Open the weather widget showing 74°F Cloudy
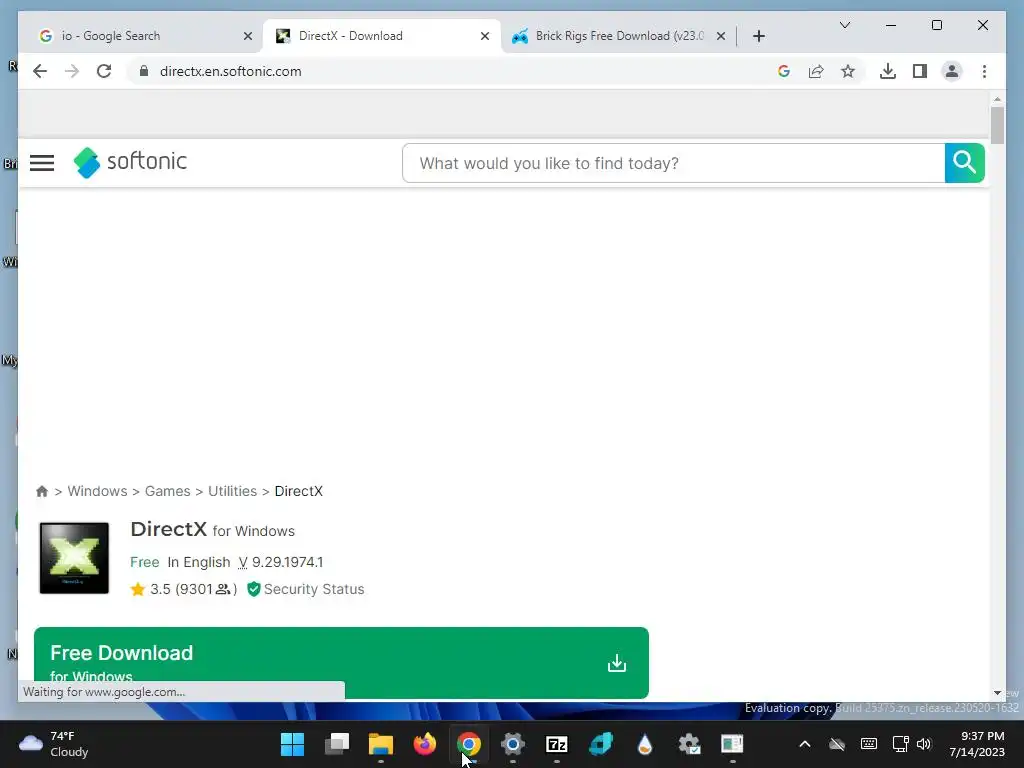Viewport: 1024px width, 768px height. (x=55, y=744)
